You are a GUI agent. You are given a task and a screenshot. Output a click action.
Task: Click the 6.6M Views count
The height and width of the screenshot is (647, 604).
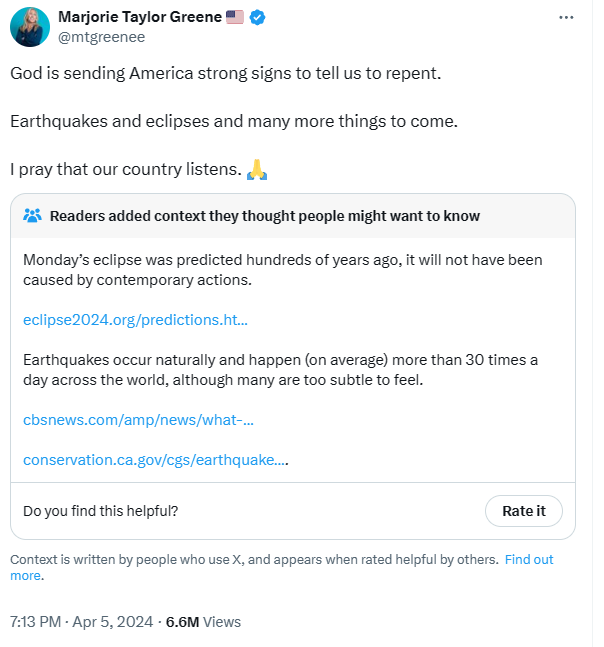coord(203,621)
